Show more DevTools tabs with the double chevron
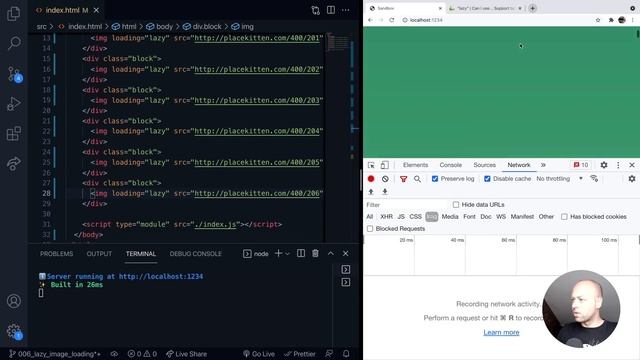This screenshot has width=640, height=360. (543, 165)
